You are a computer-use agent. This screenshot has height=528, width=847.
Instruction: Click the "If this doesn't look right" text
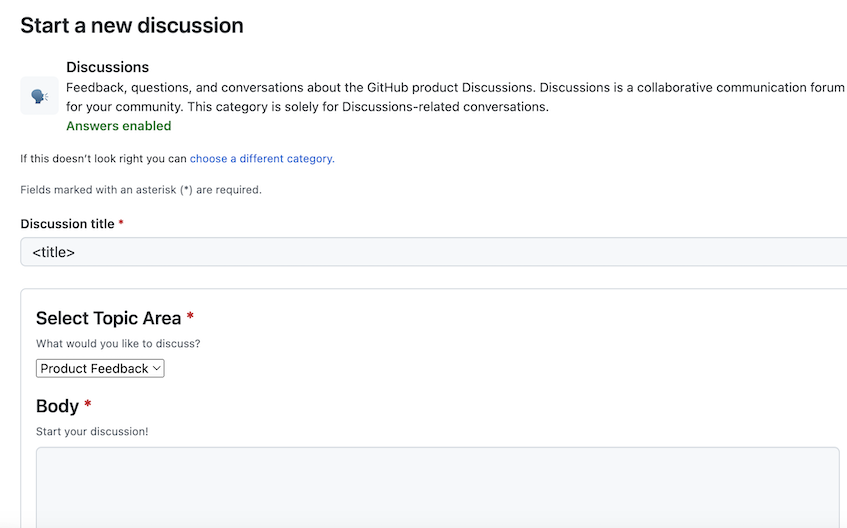(103, 158)
